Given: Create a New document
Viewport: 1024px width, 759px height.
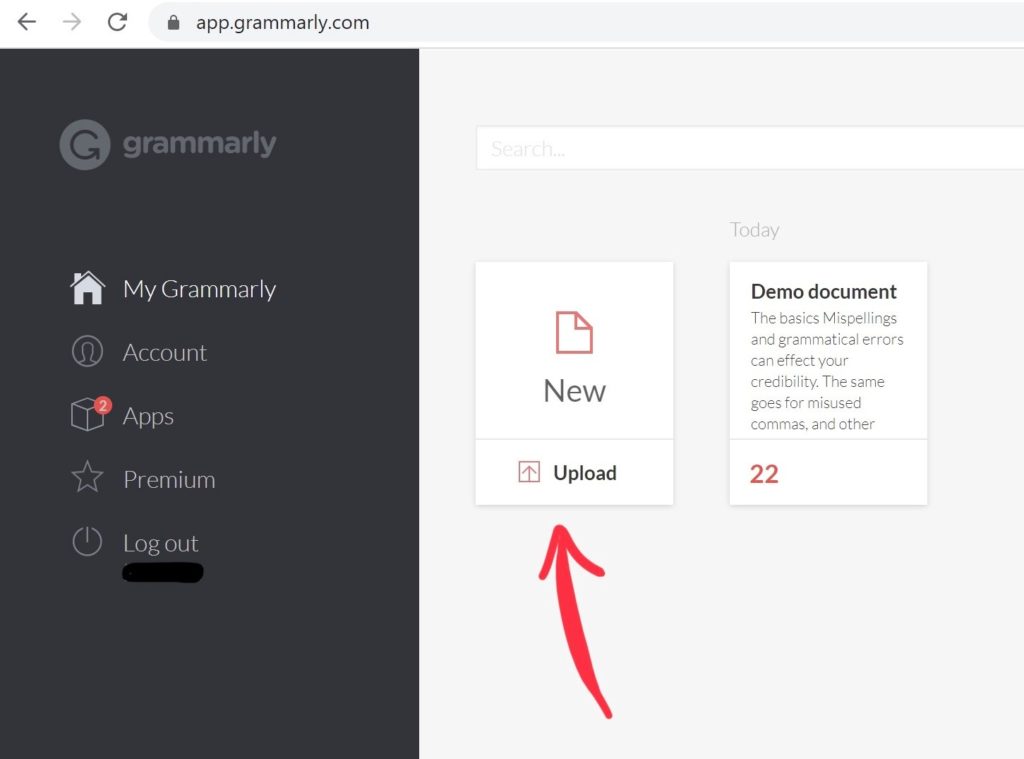Looking at the screenshot, I should pyautogui.click(x=574, y=351).
